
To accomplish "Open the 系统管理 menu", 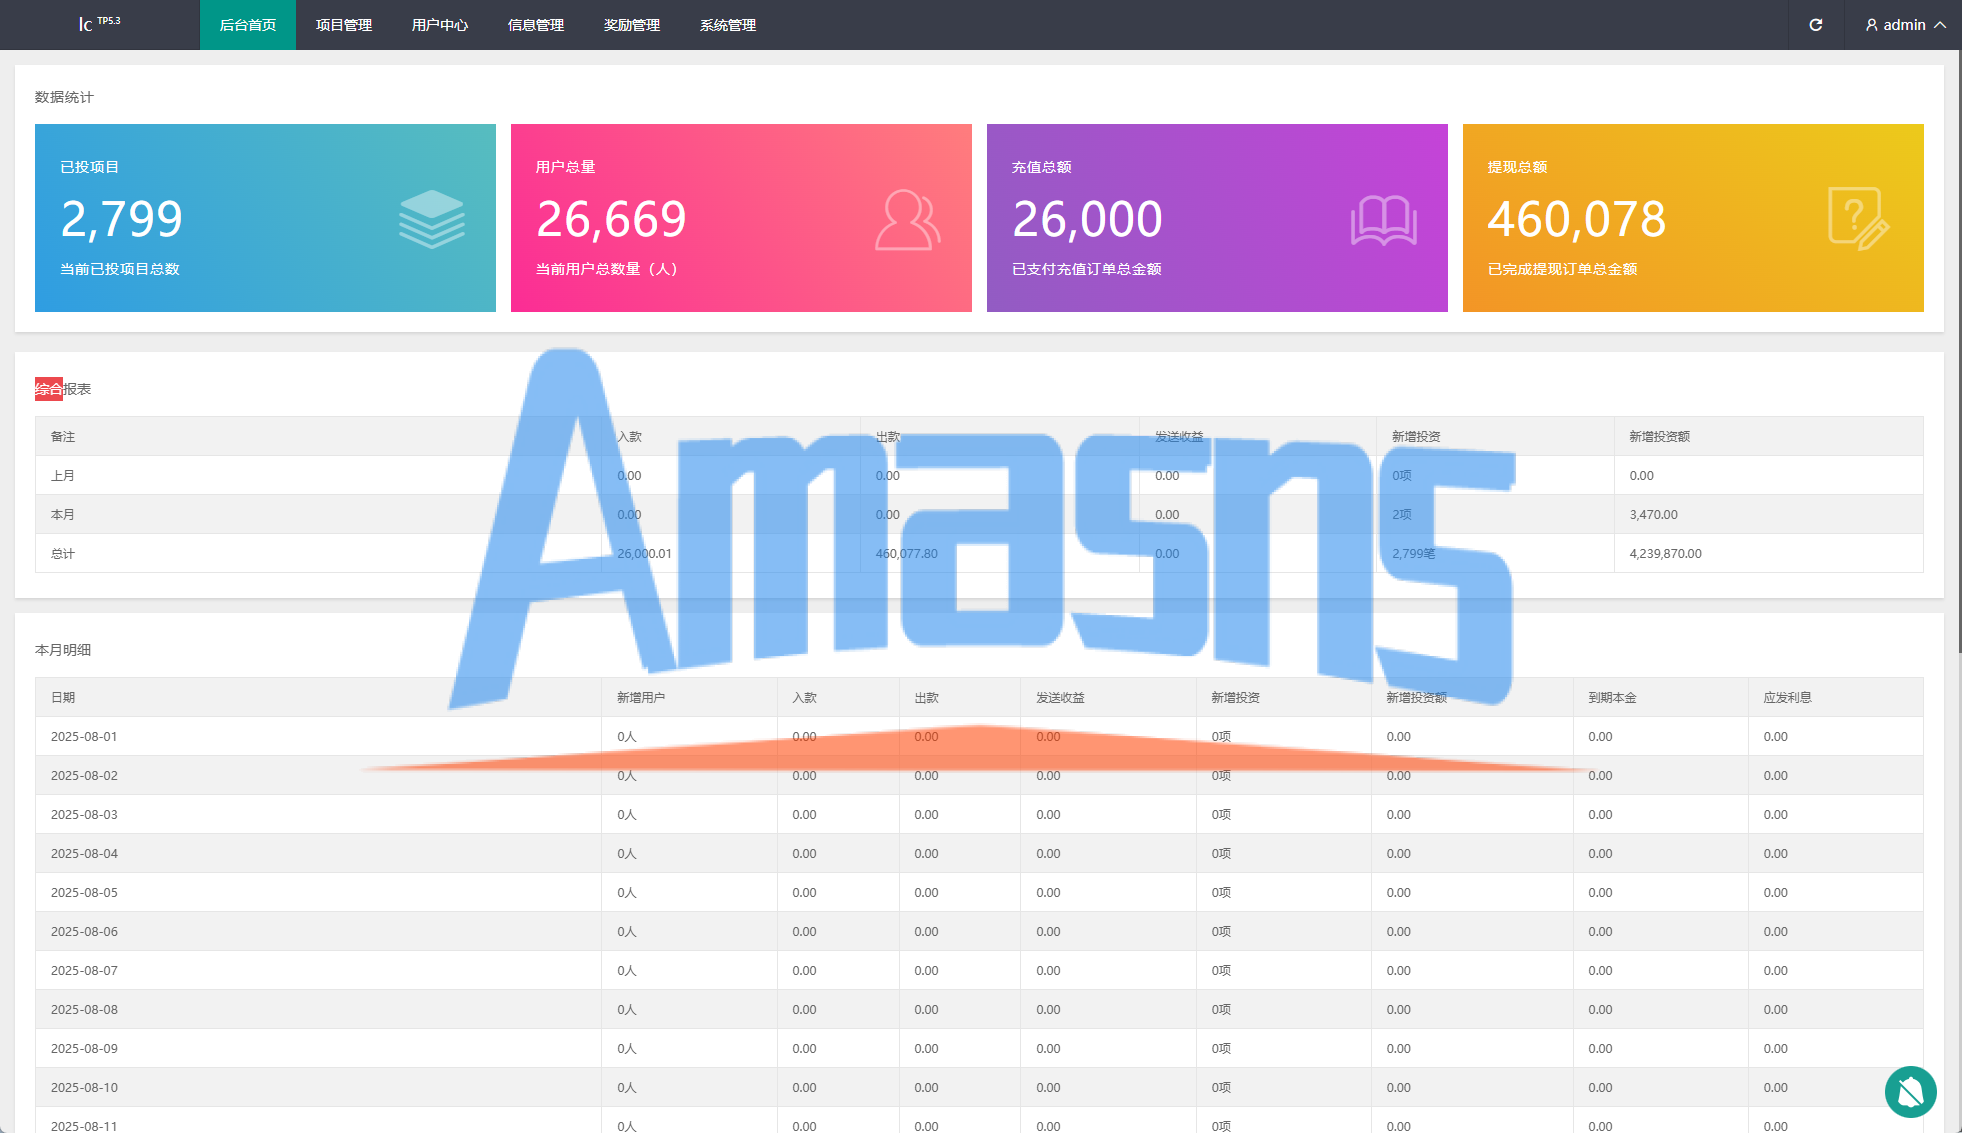I will coord(727,25).
